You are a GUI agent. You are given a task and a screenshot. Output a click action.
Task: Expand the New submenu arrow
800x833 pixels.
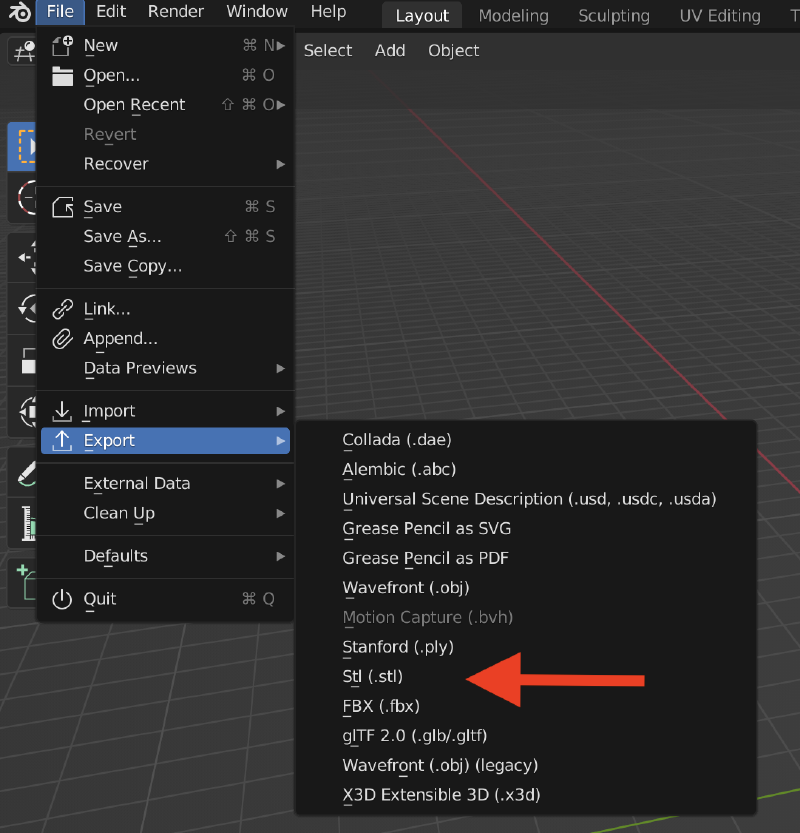coord(281,46)
